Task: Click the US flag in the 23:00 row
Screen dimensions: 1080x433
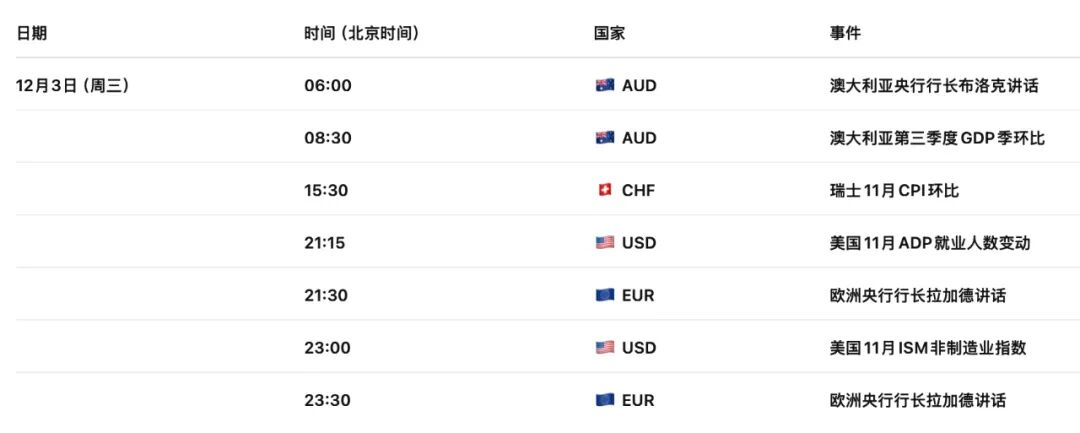Action: [x=604, y=348]
